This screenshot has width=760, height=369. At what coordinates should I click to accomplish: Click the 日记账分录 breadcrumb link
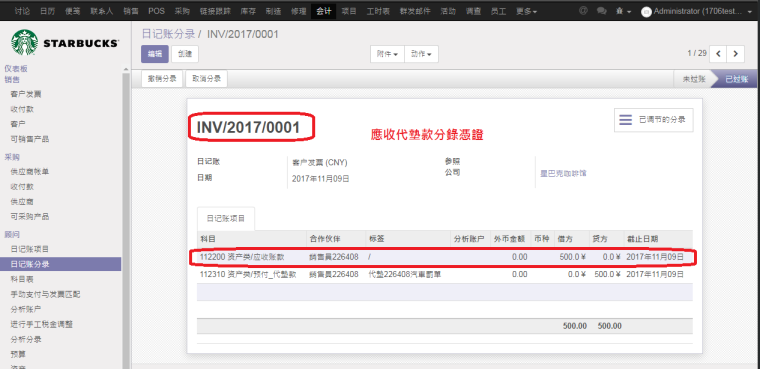tap(168, 34)
